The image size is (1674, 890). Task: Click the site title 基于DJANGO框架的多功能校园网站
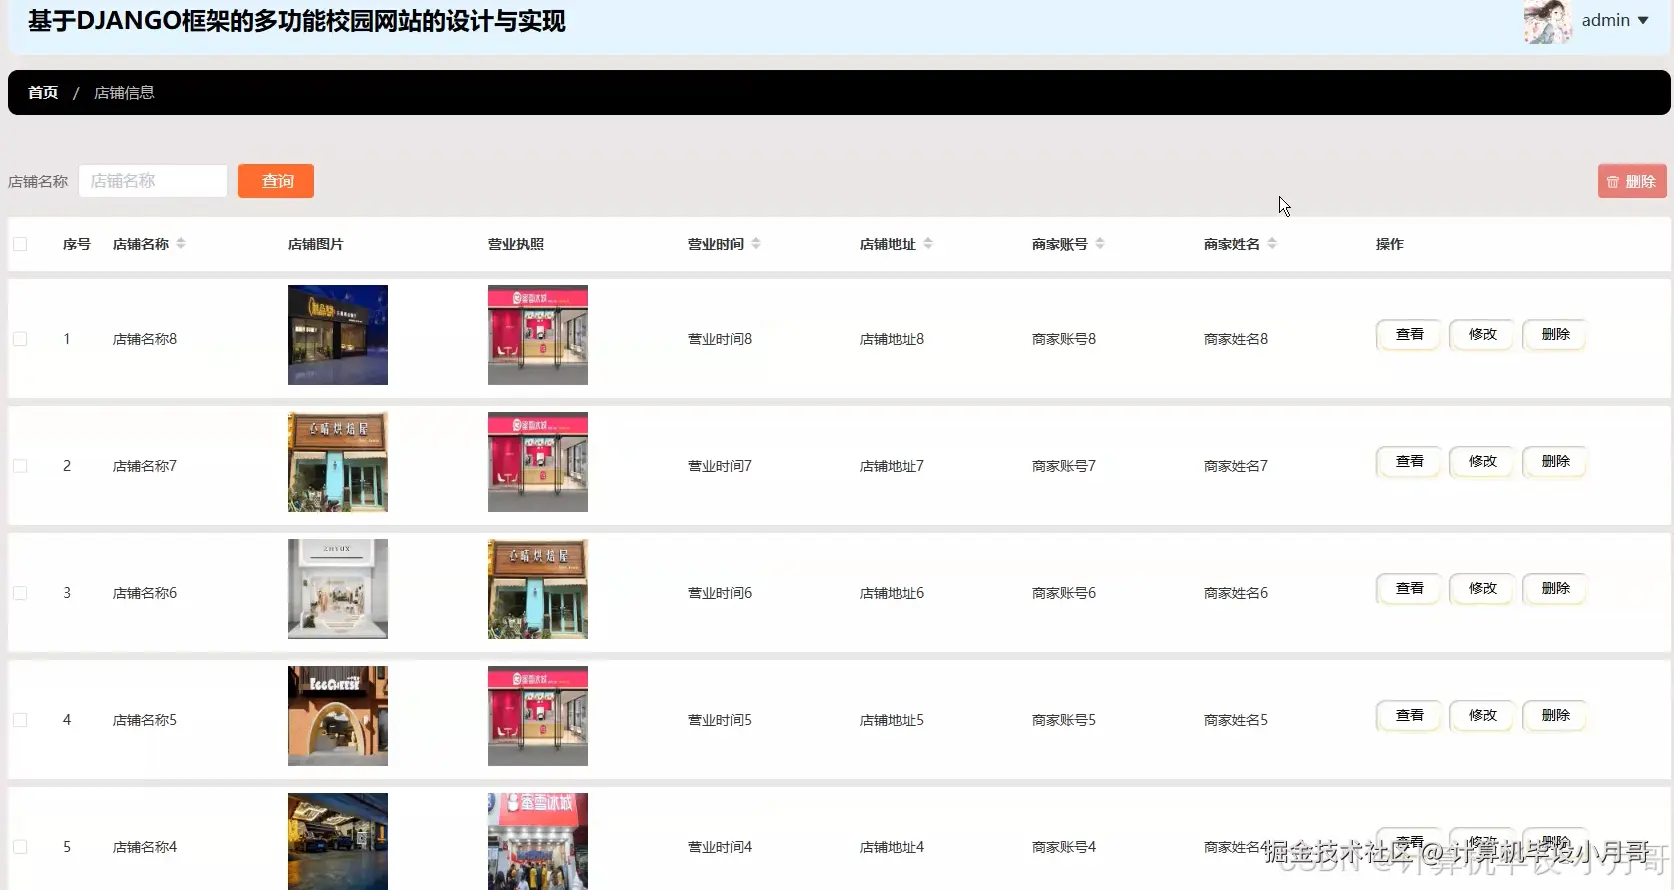297,21
